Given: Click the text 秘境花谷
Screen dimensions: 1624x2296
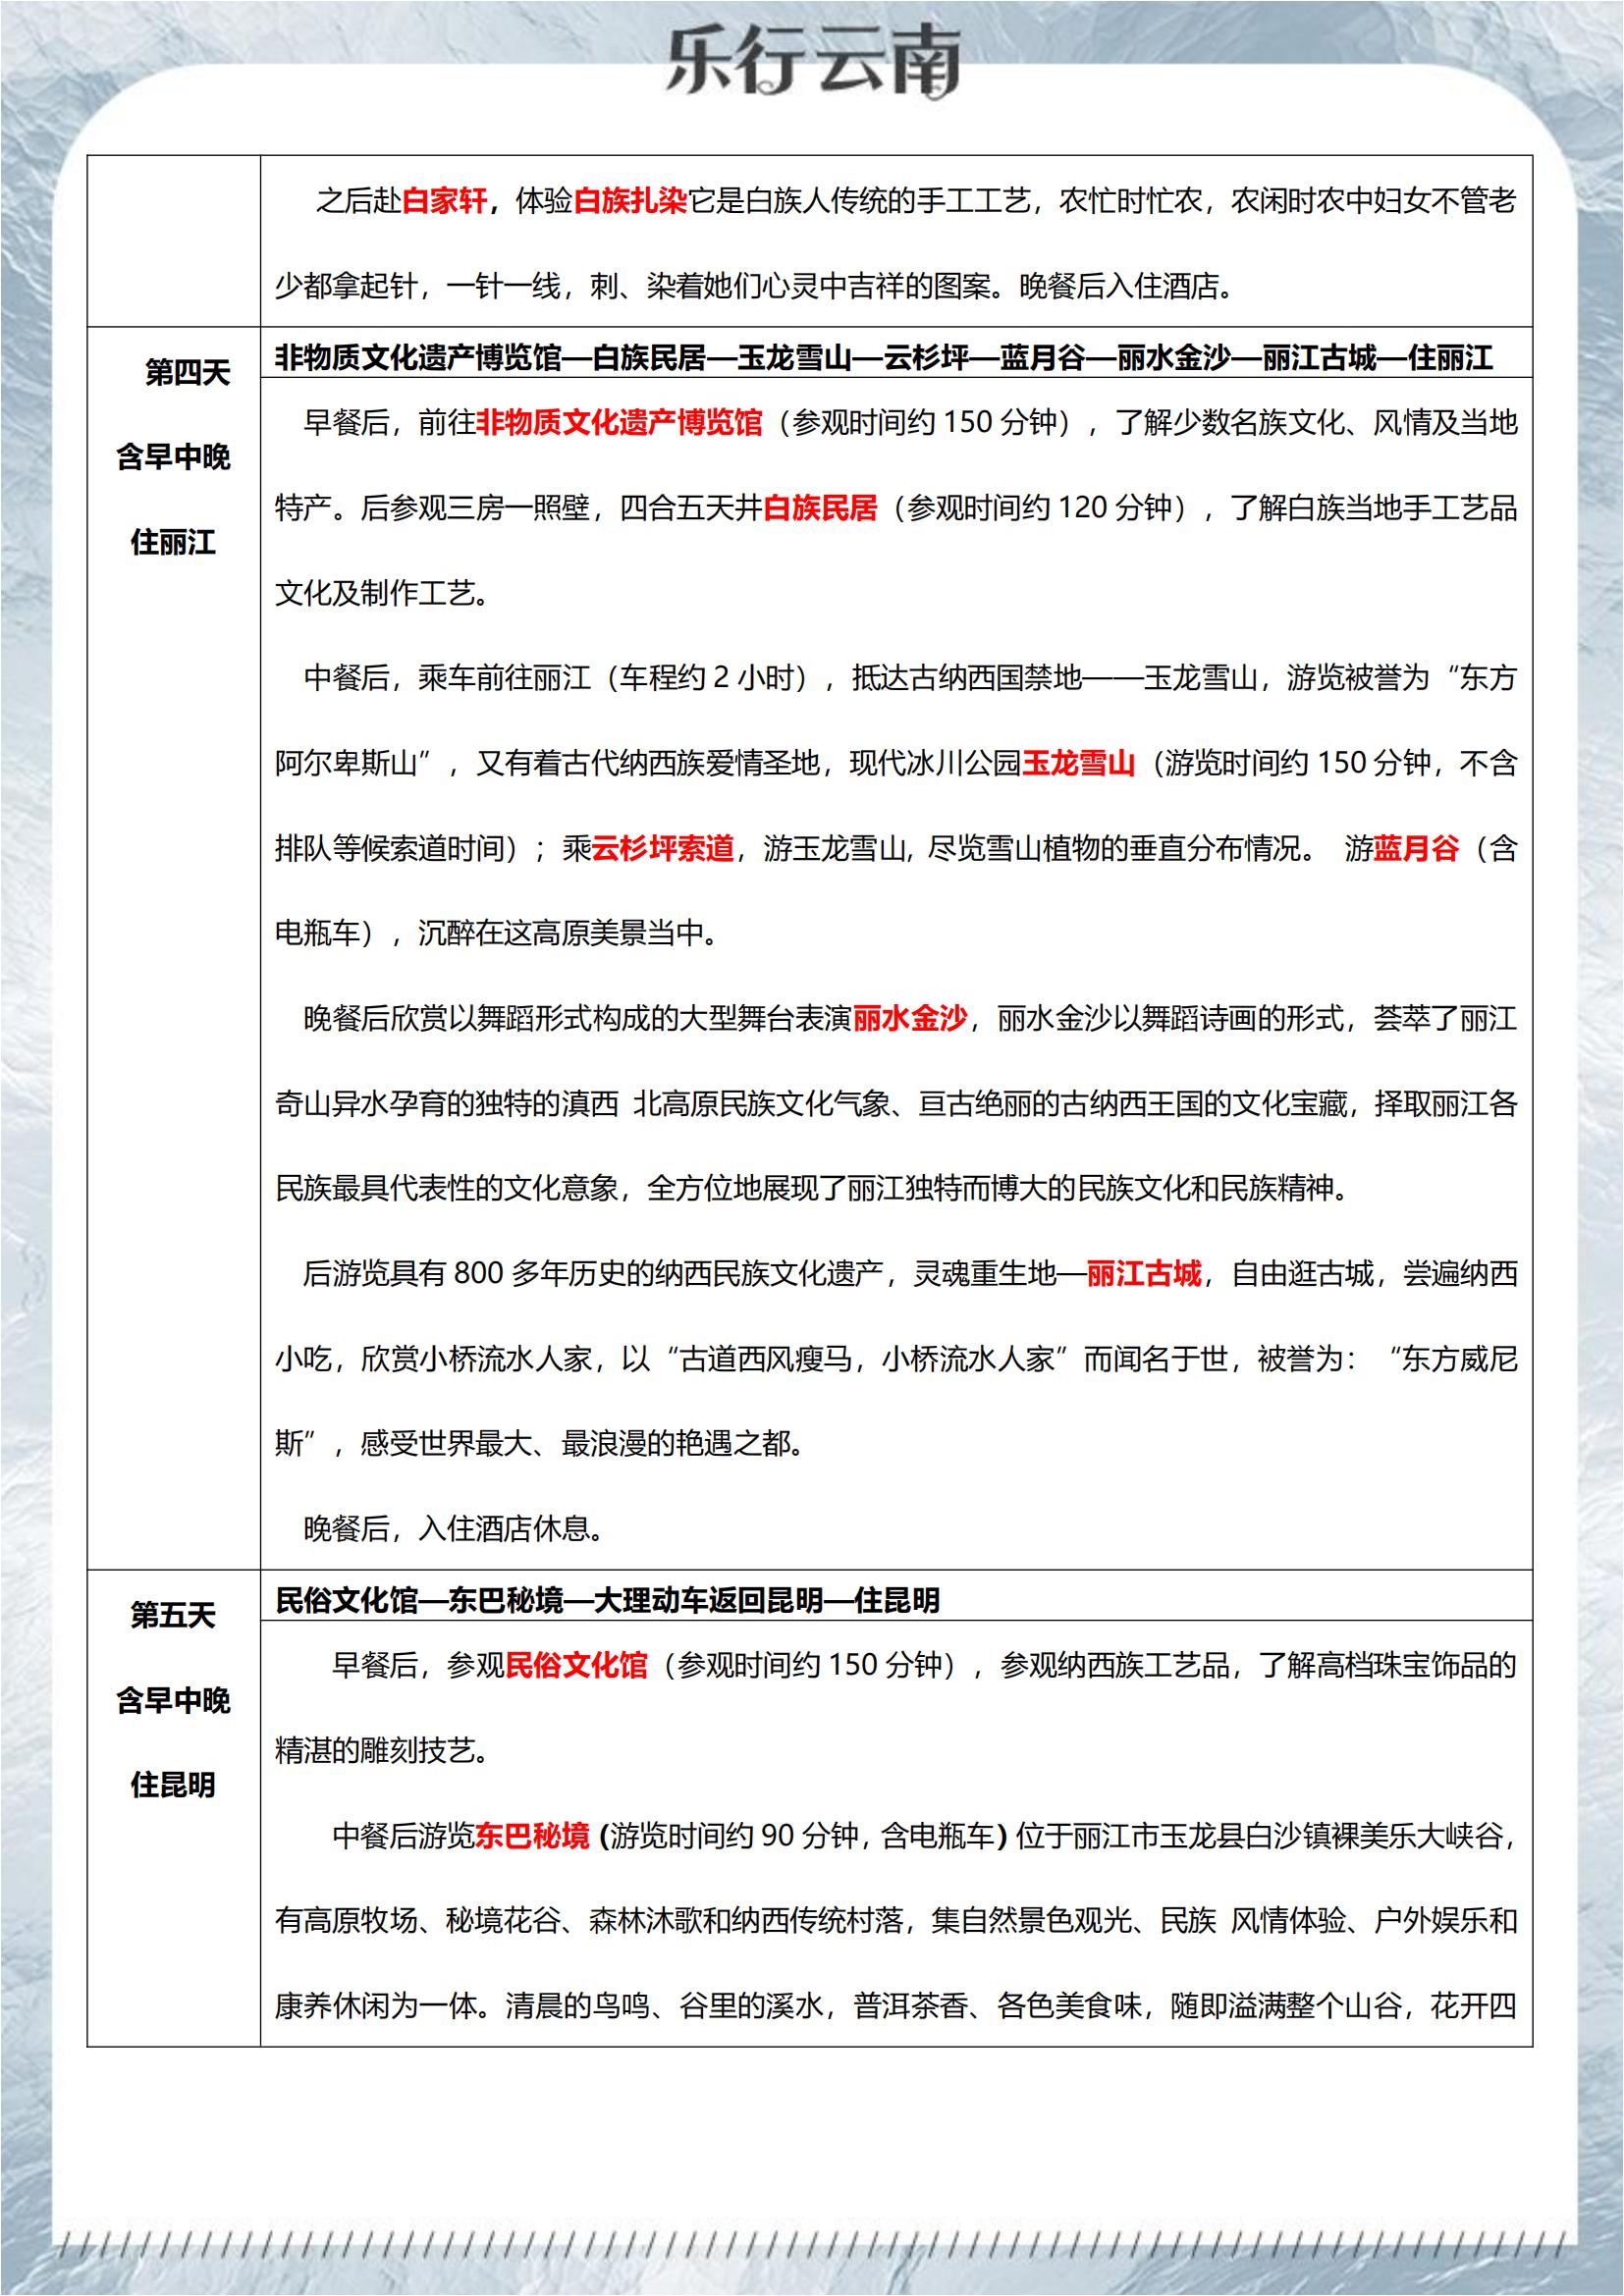Looking at the screenshot, I should [x=504, y=1920].
